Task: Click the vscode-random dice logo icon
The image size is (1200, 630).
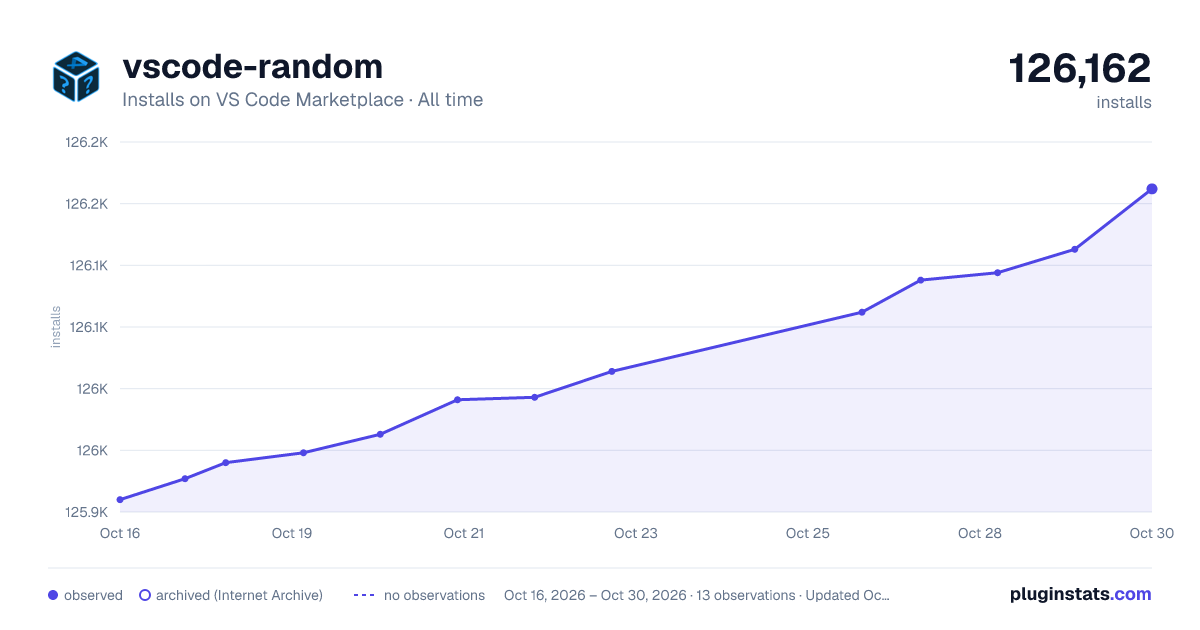Action: 76,76
